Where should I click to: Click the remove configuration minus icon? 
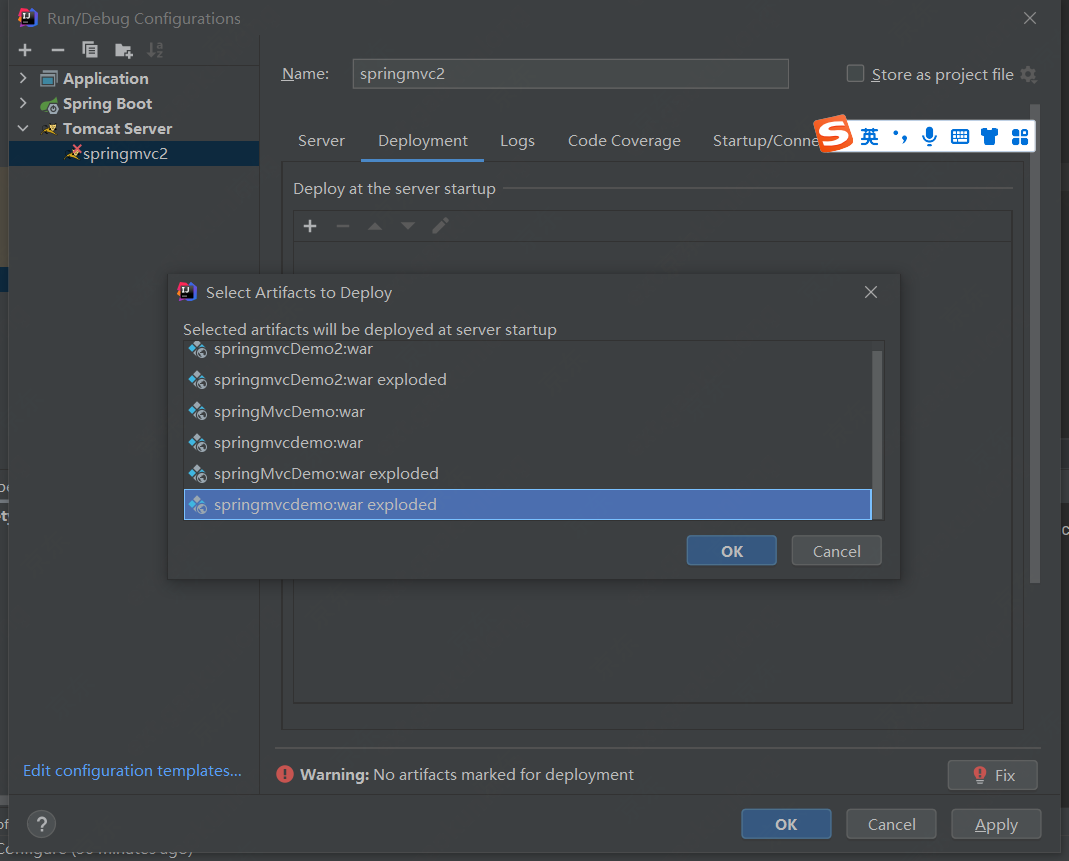pyautogui.click(x=58, y=50)
